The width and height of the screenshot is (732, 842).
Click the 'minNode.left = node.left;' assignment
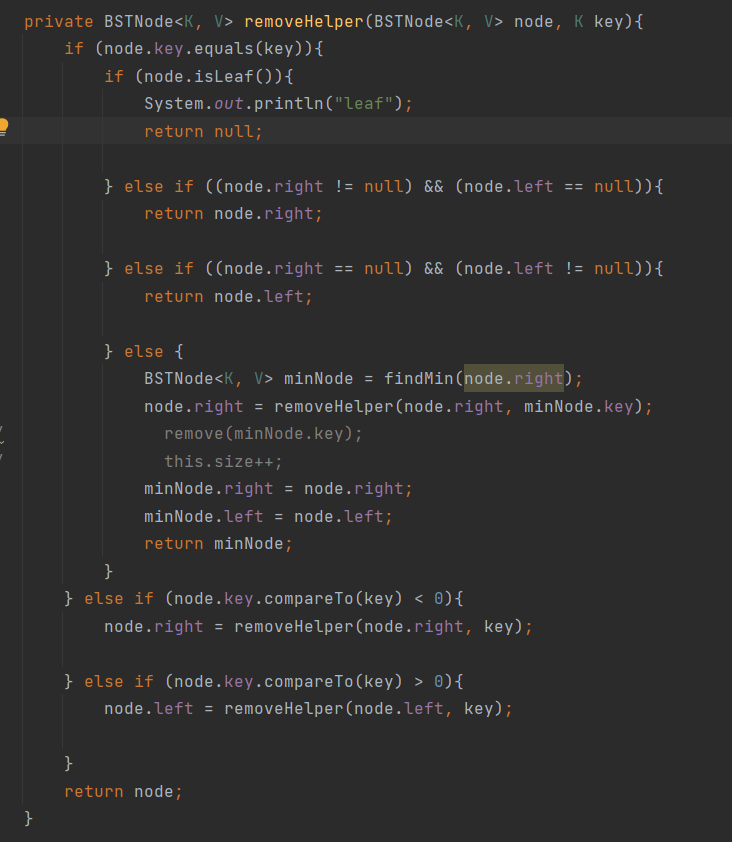tap(268, 516)
